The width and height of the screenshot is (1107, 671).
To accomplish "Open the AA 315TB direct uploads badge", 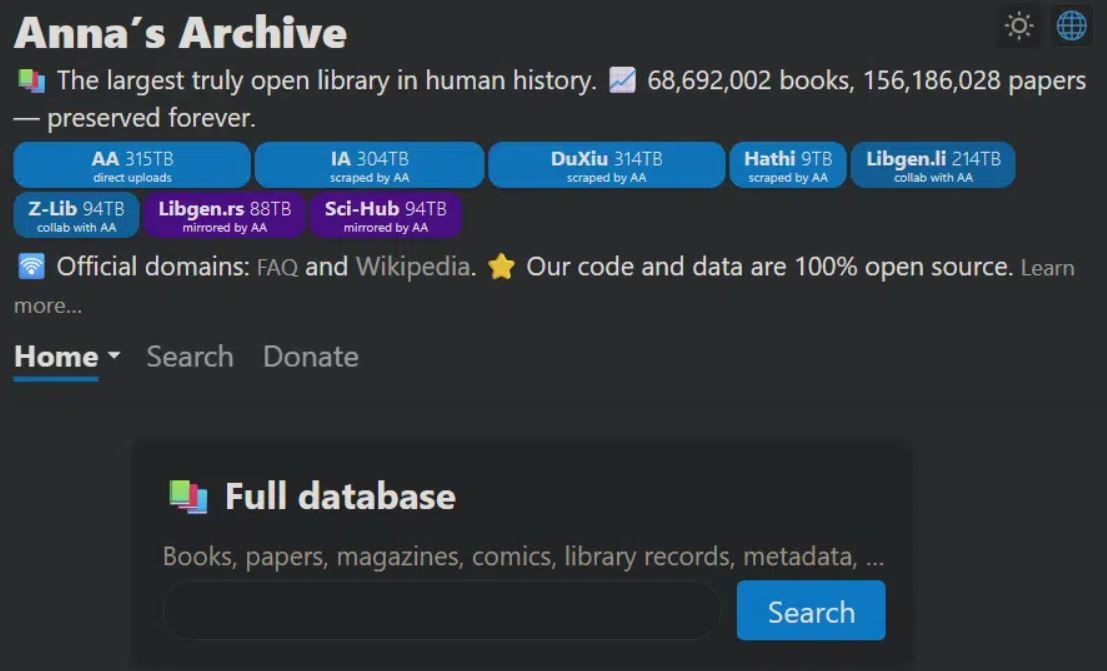I will coord(132,165).
